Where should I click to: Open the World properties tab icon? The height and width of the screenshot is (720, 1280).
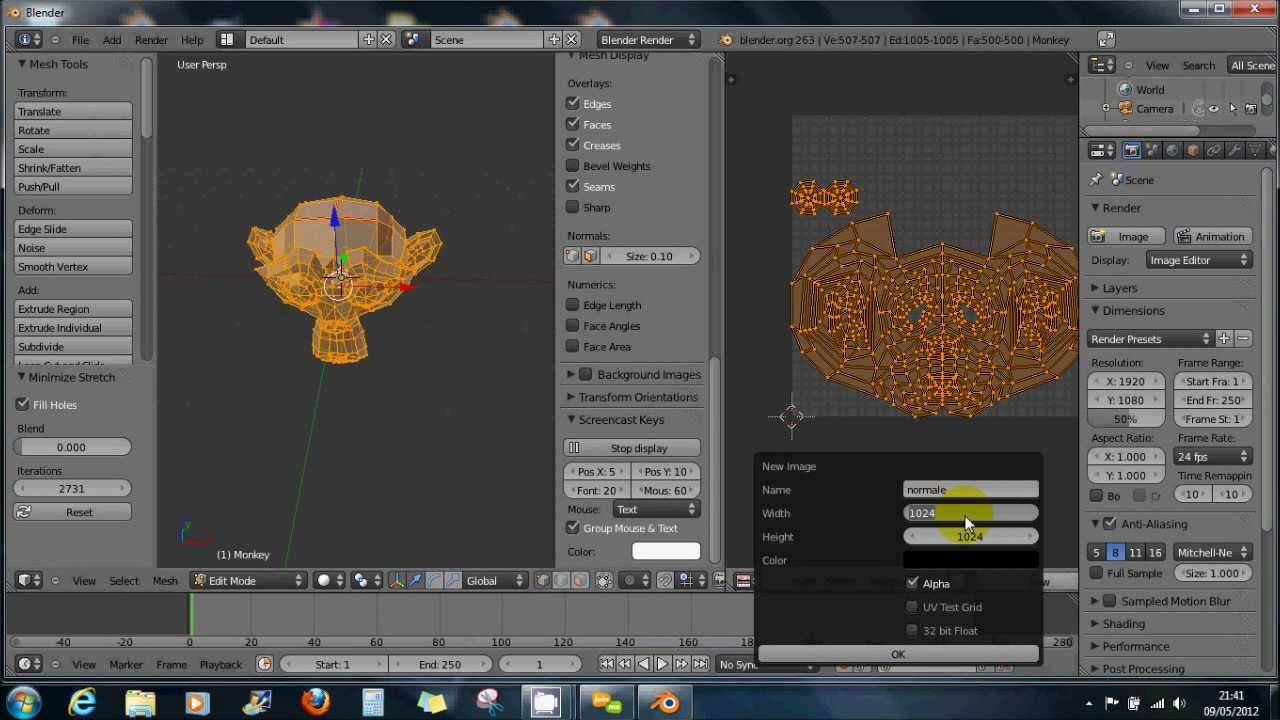pos(1172,151)
